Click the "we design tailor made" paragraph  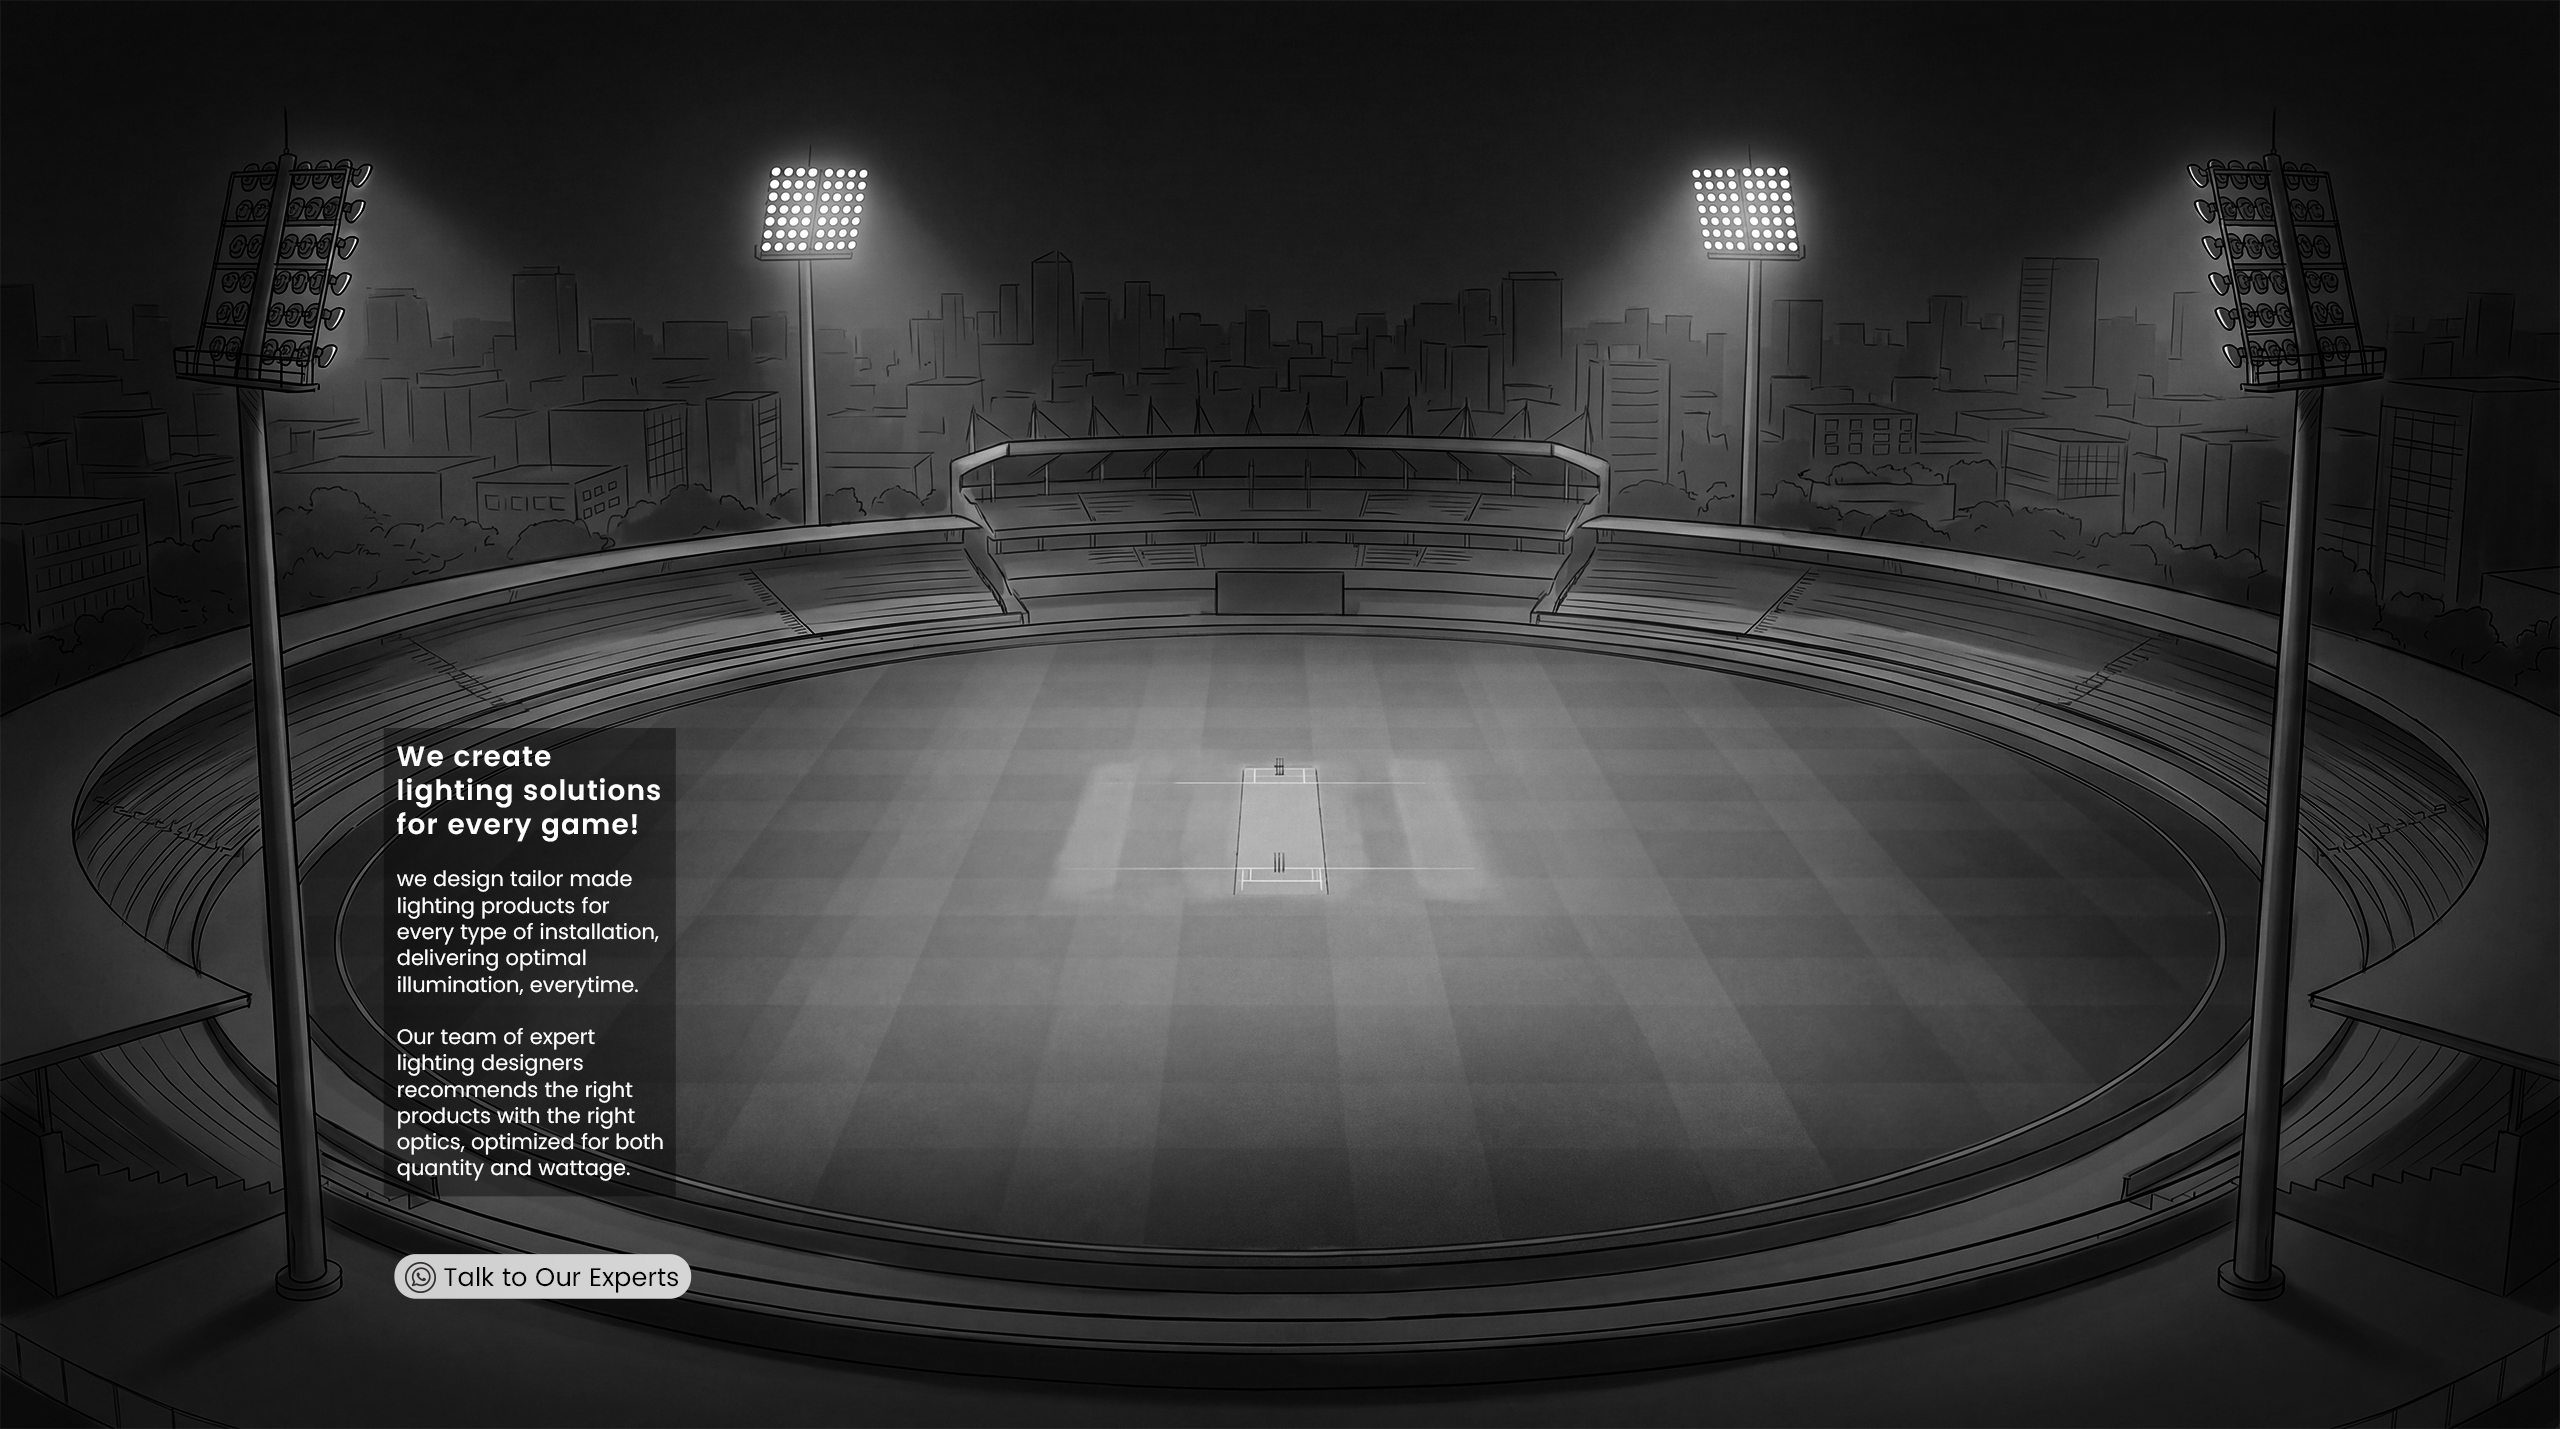tap(527, 931)
